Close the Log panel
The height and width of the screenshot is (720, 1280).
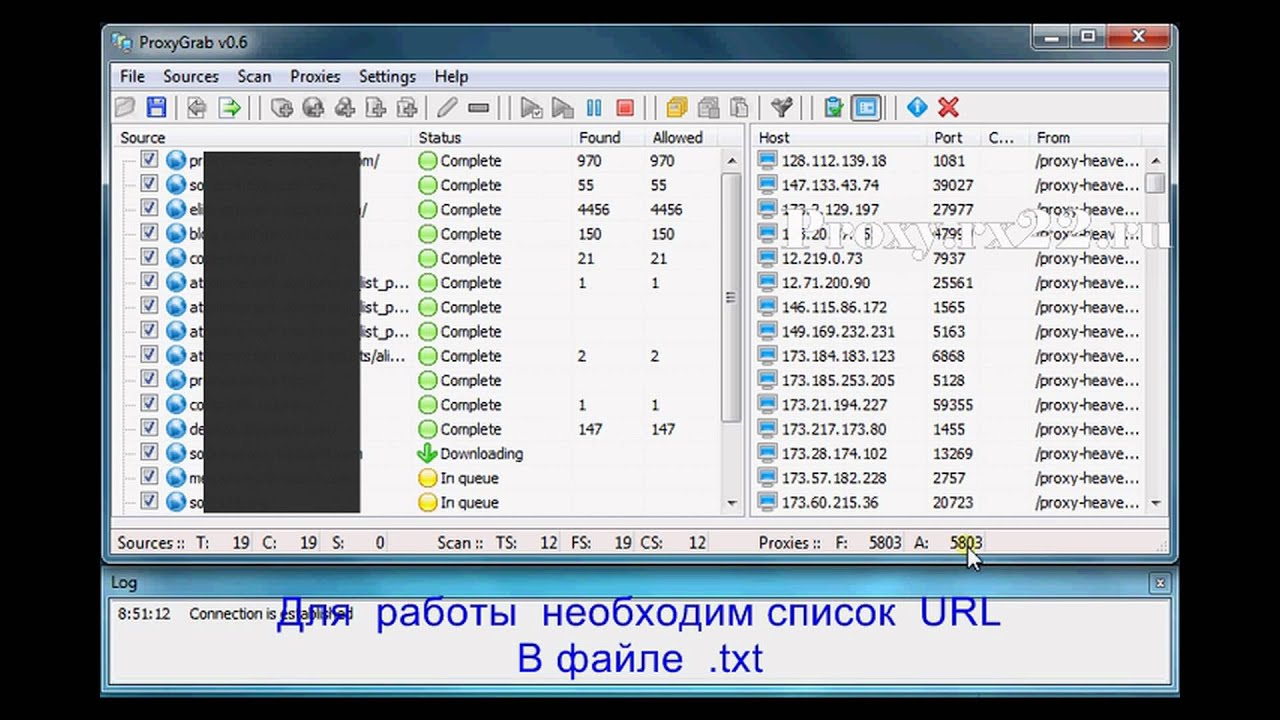[1159, 582]
